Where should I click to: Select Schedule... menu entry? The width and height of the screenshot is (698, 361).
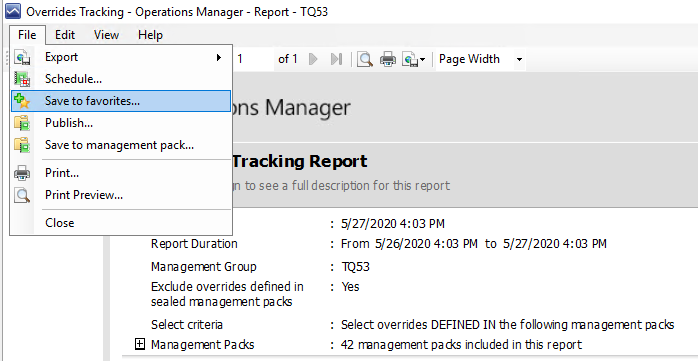tap(121, 79)
